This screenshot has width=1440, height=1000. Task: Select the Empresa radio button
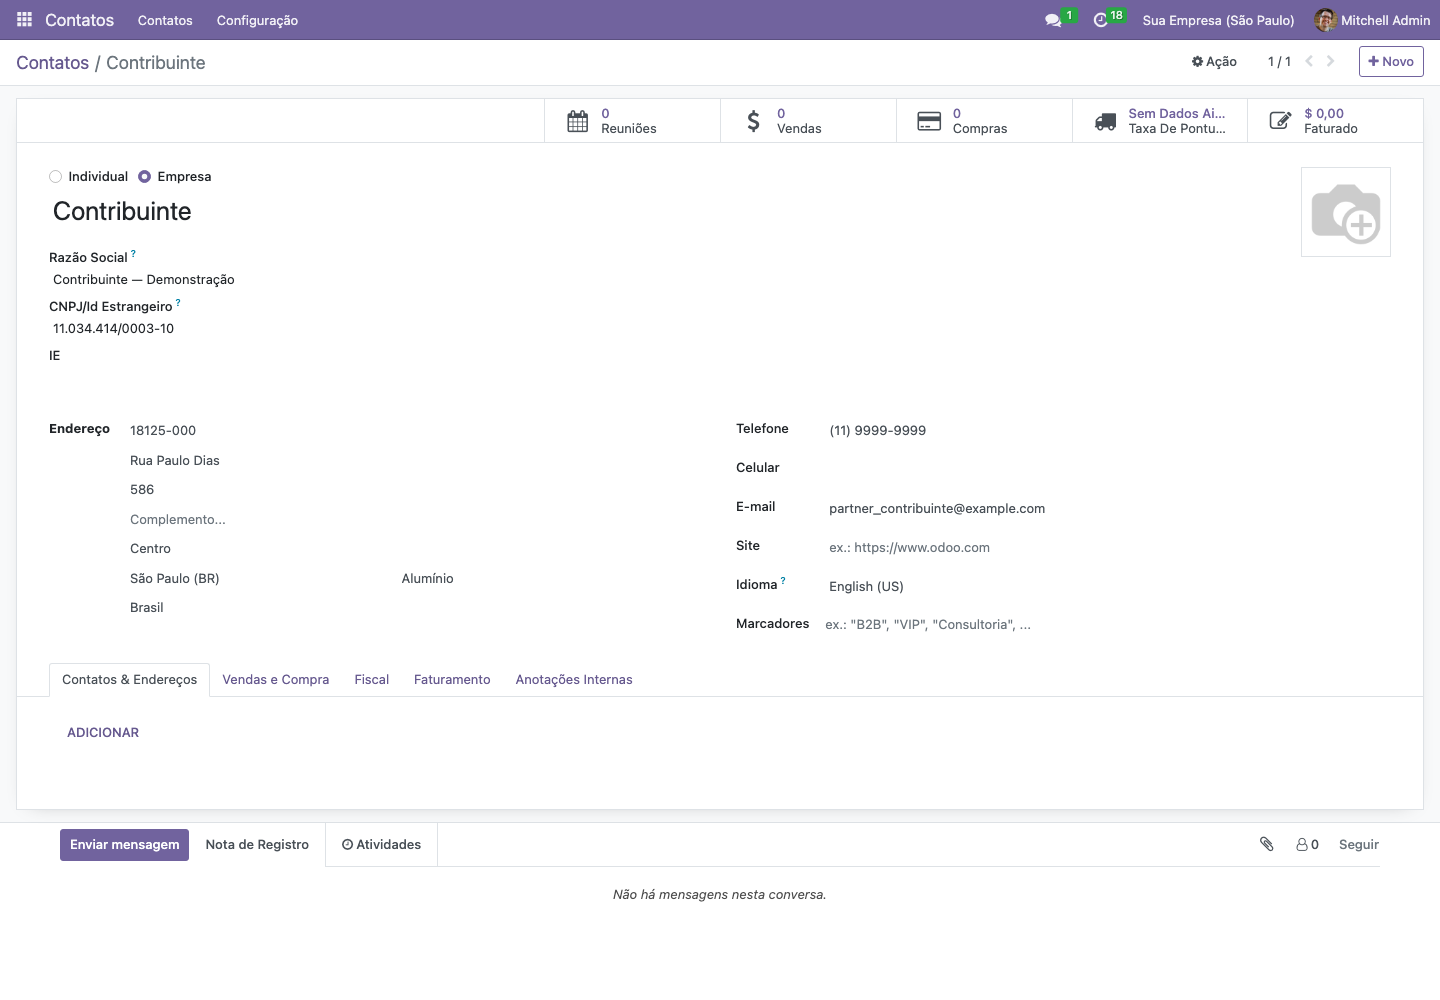145,177
